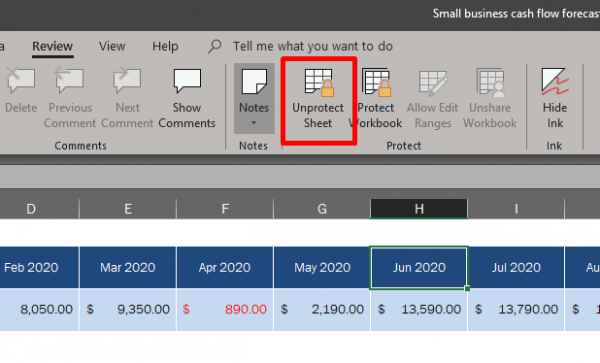Click the red 890.00 cell
The height and width of the screenshot is (363, 600).
pos(225,309)
